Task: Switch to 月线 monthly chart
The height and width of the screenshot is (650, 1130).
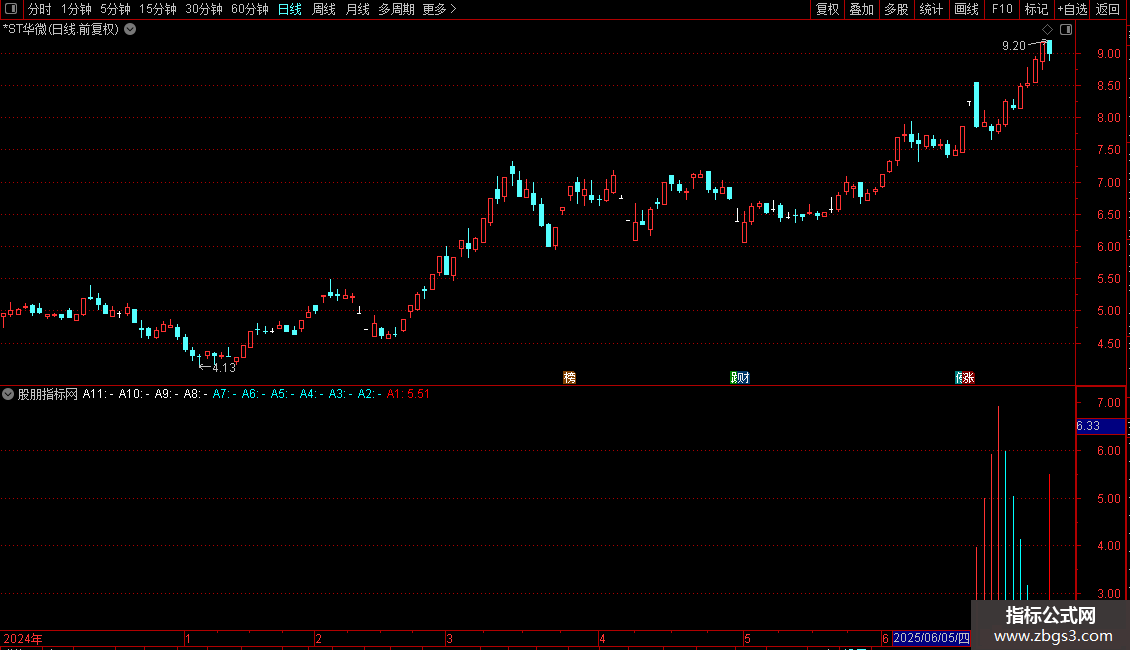Action: tap(357, 9)
